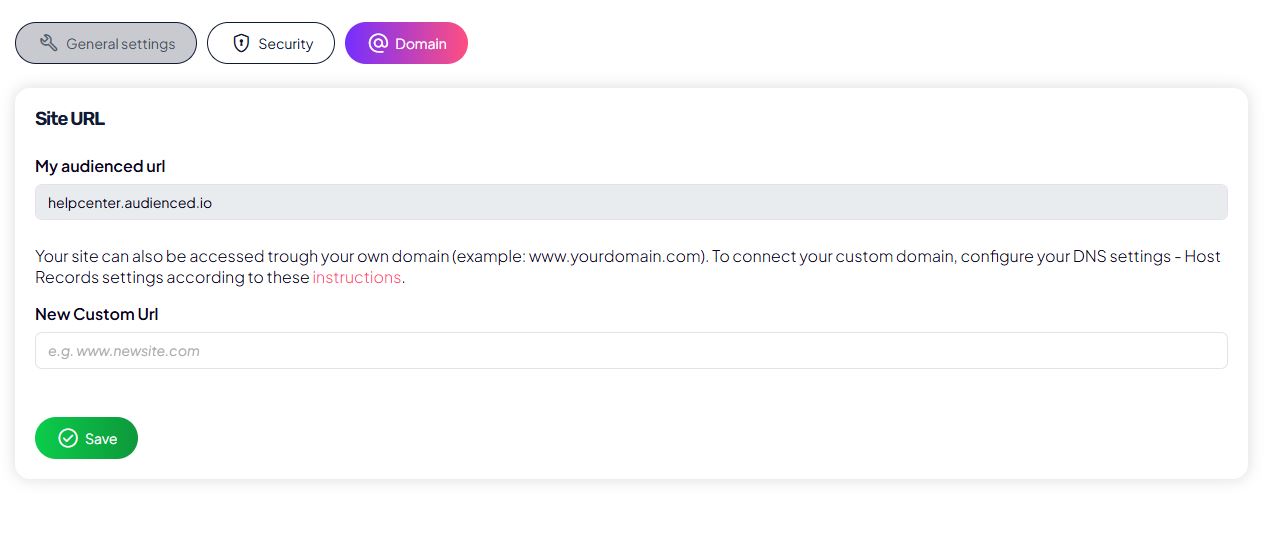Open the DNS instructions link
Image resolution: width=1274 pixels, height=542 pixels.
point(357,277)
